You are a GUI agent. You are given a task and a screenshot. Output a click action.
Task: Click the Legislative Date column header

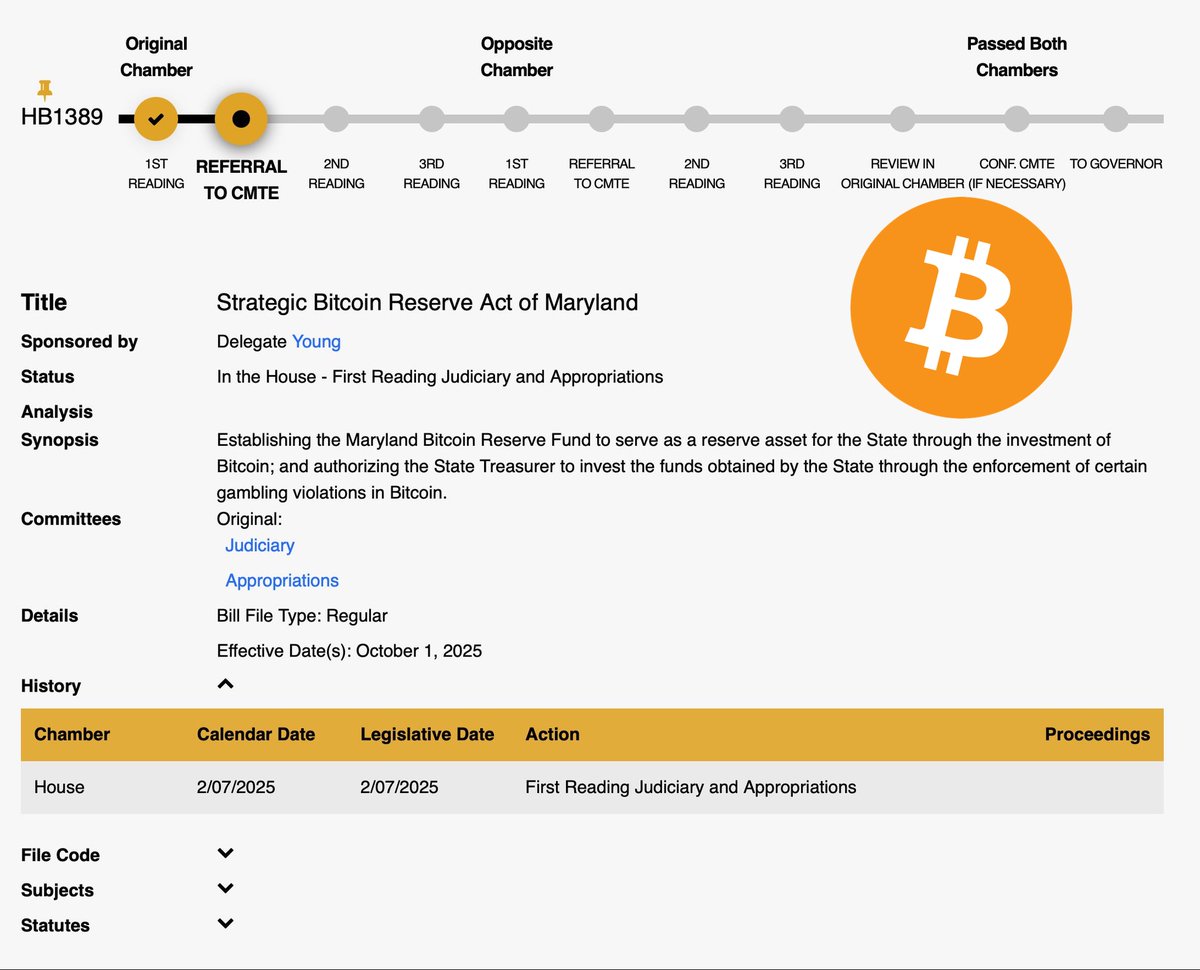[x=427, y=734]
